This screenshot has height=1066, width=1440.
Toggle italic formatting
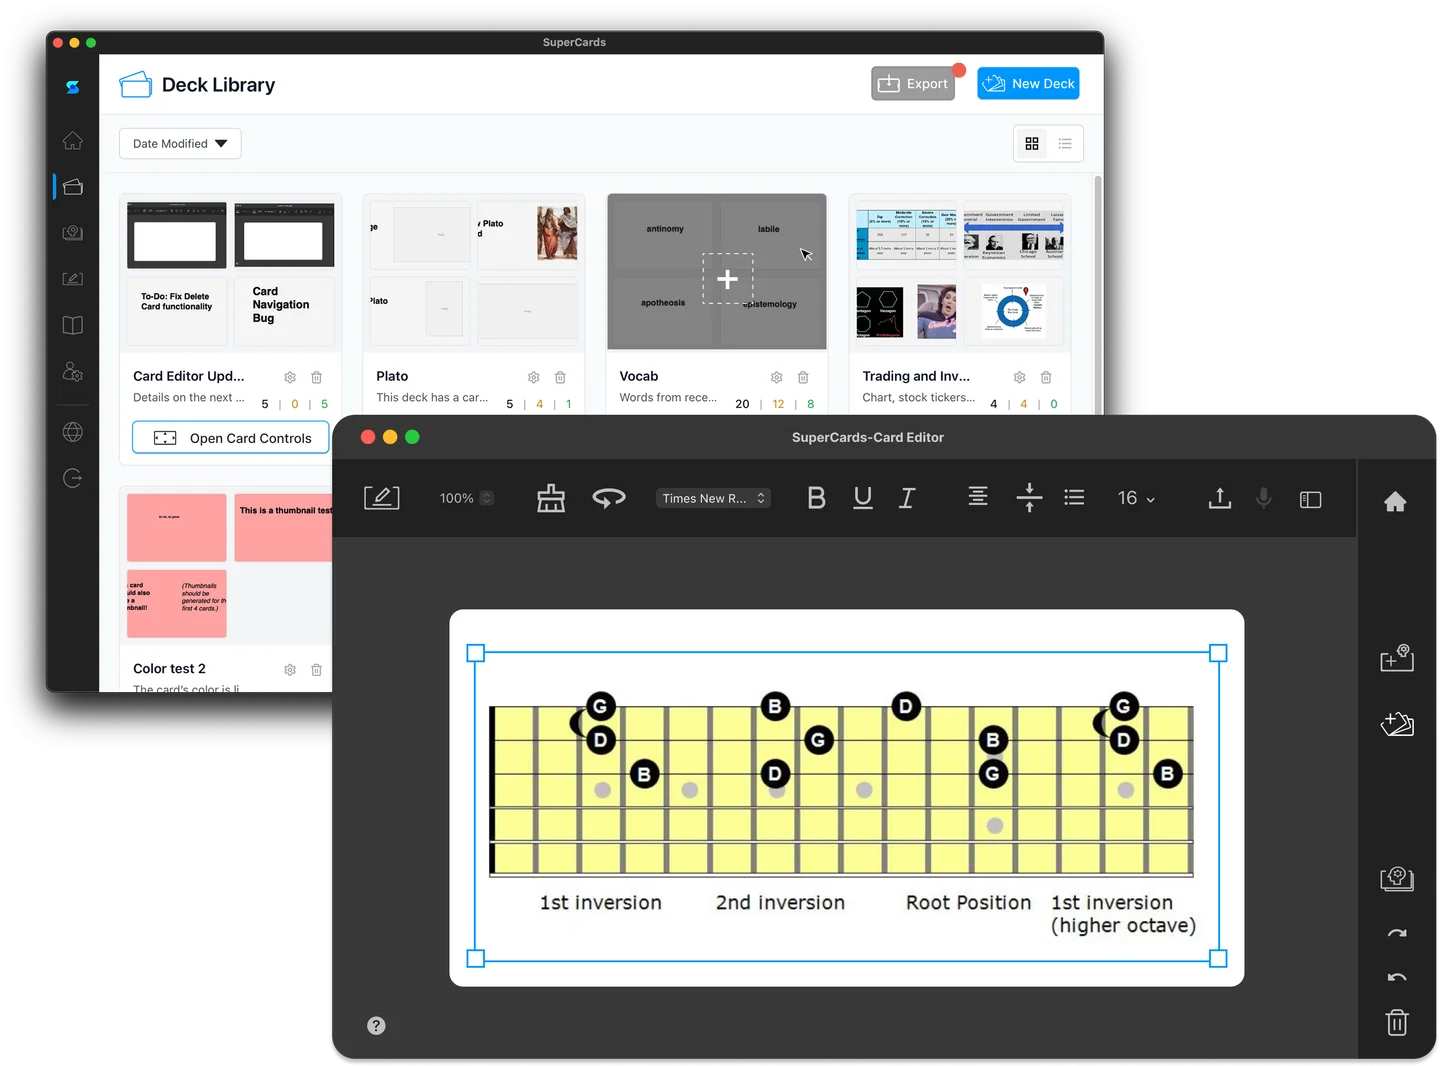(906, 497)
